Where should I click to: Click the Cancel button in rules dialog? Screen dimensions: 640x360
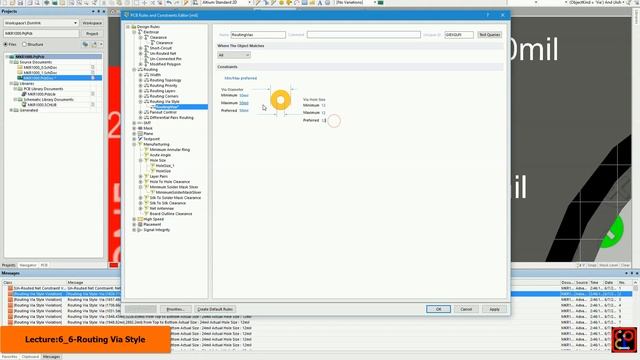466,309
